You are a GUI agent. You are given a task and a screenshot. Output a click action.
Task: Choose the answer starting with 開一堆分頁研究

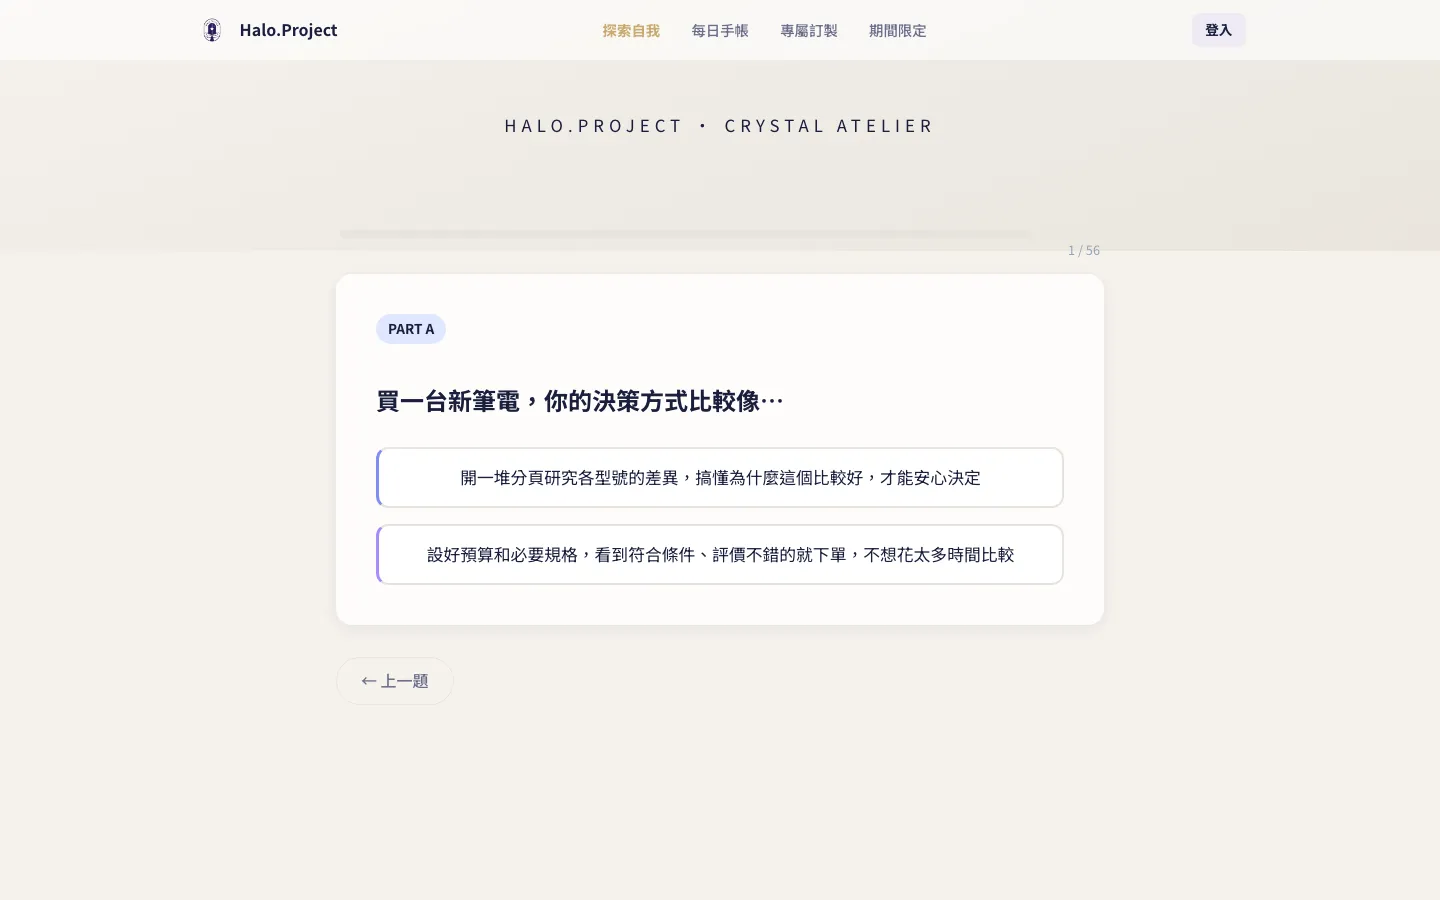point(720,478)
